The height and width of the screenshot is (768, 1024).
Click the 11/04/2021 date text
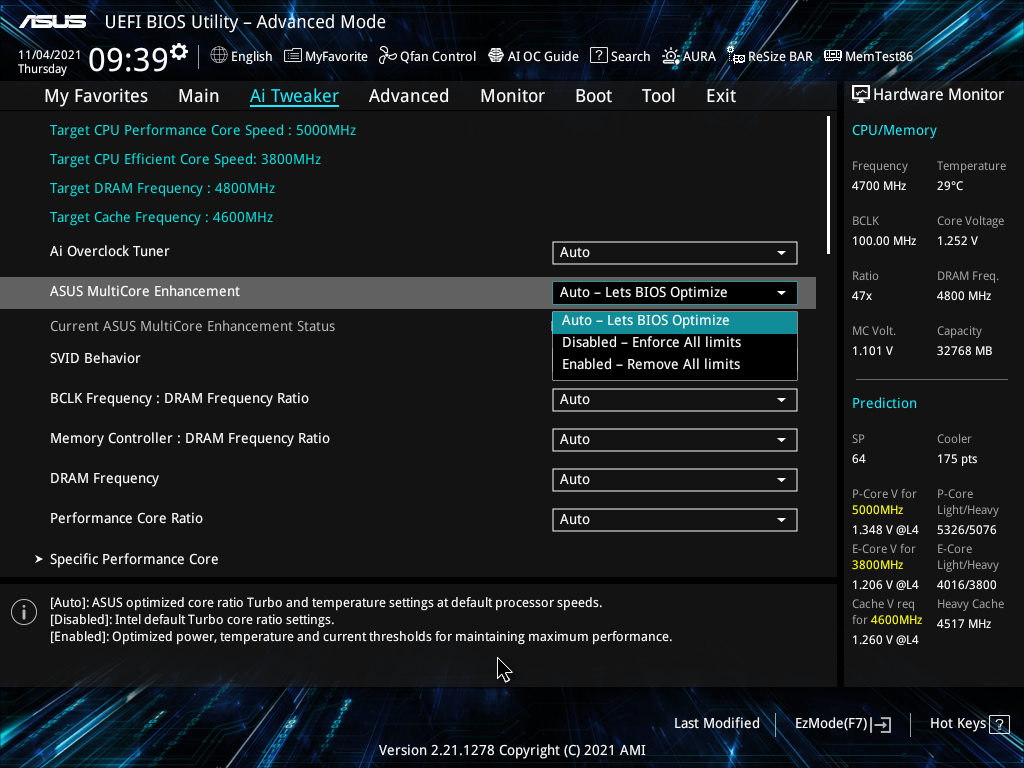[49, 55]
